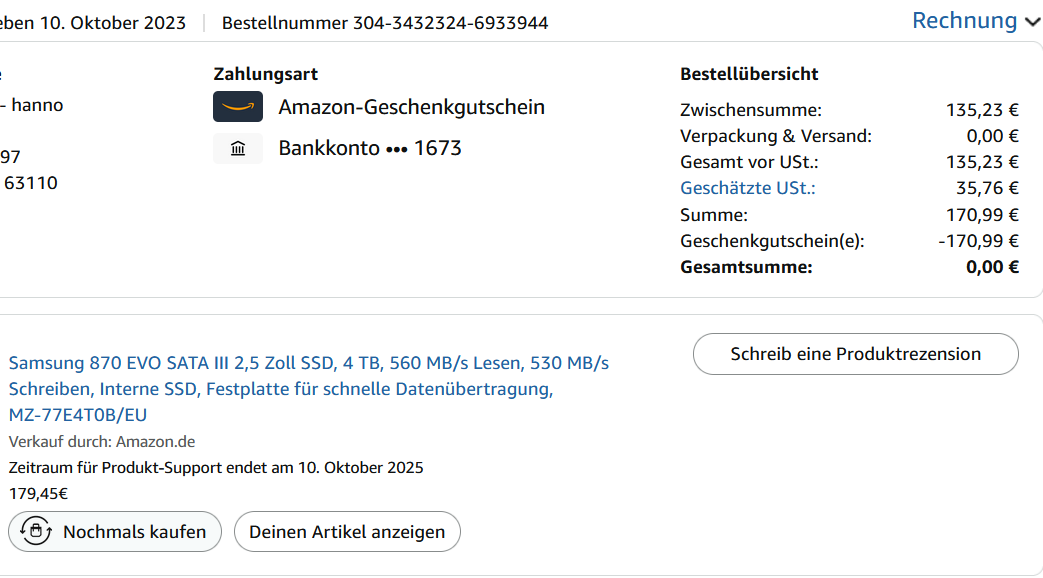1043x578 pixels.
Task: Open the Rechnung dropdown menu
Action: pyautogui.click(x=964, y=20)
